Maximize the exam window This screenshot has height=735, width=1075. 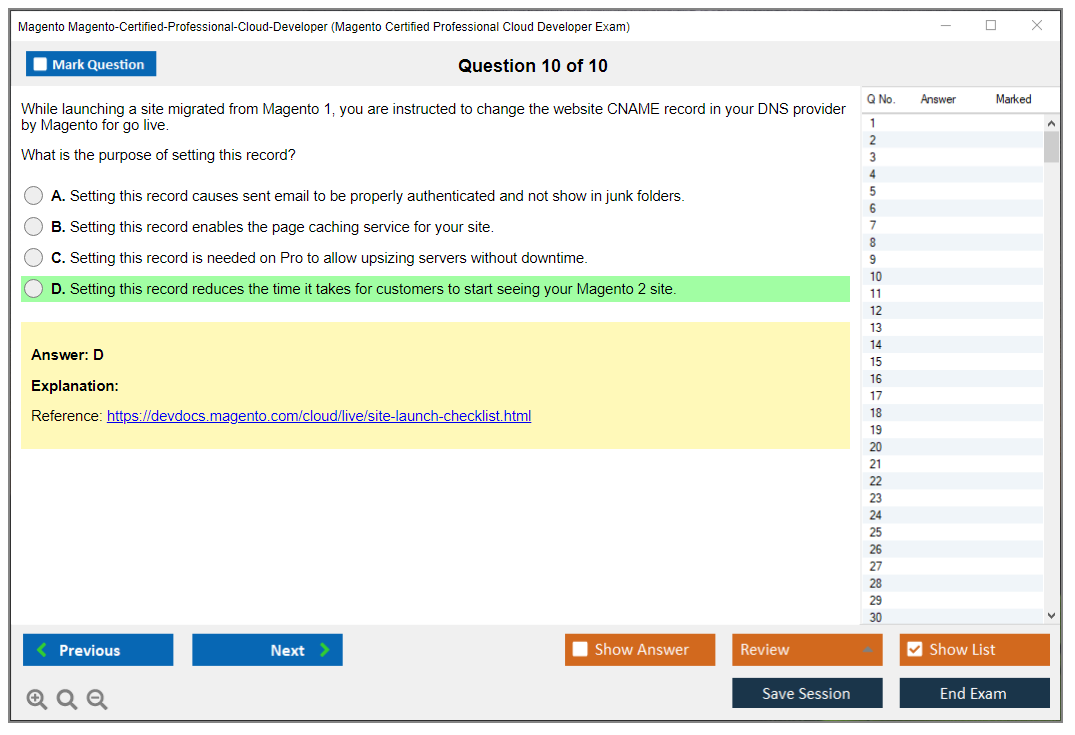click(x=991, y=26)
